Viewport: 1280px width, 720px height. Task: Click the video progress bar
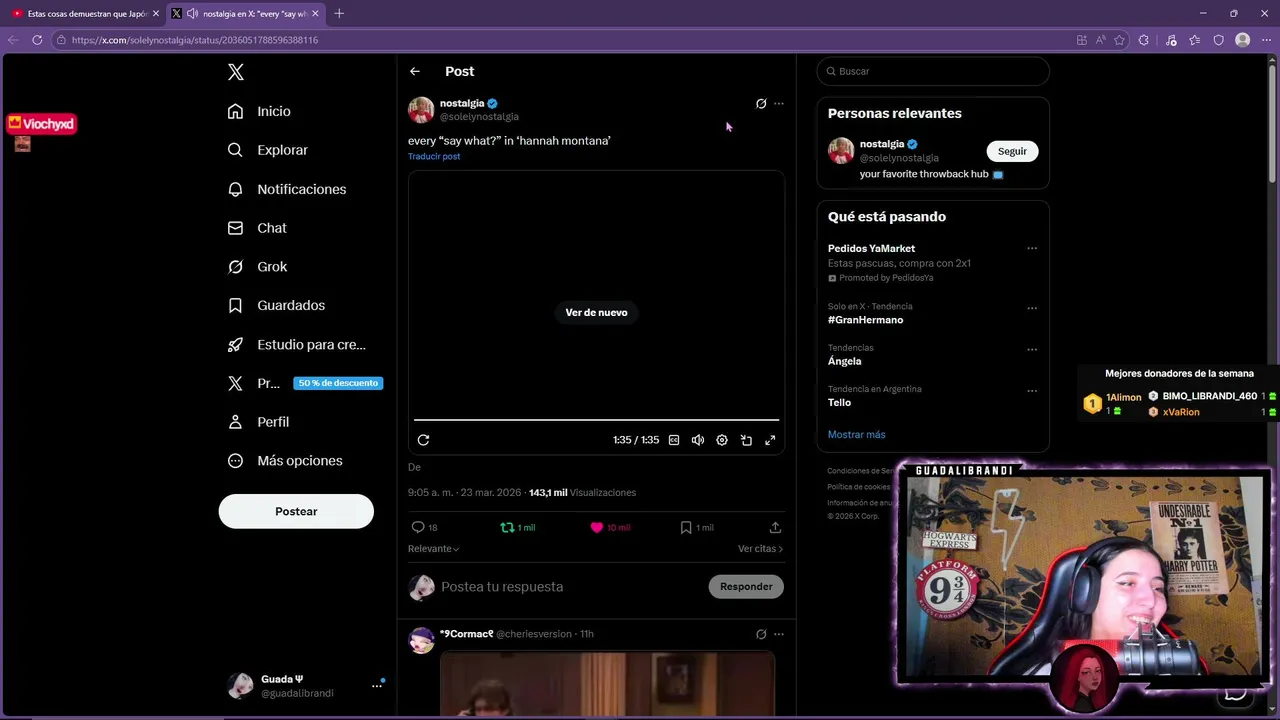click(596, 420)
